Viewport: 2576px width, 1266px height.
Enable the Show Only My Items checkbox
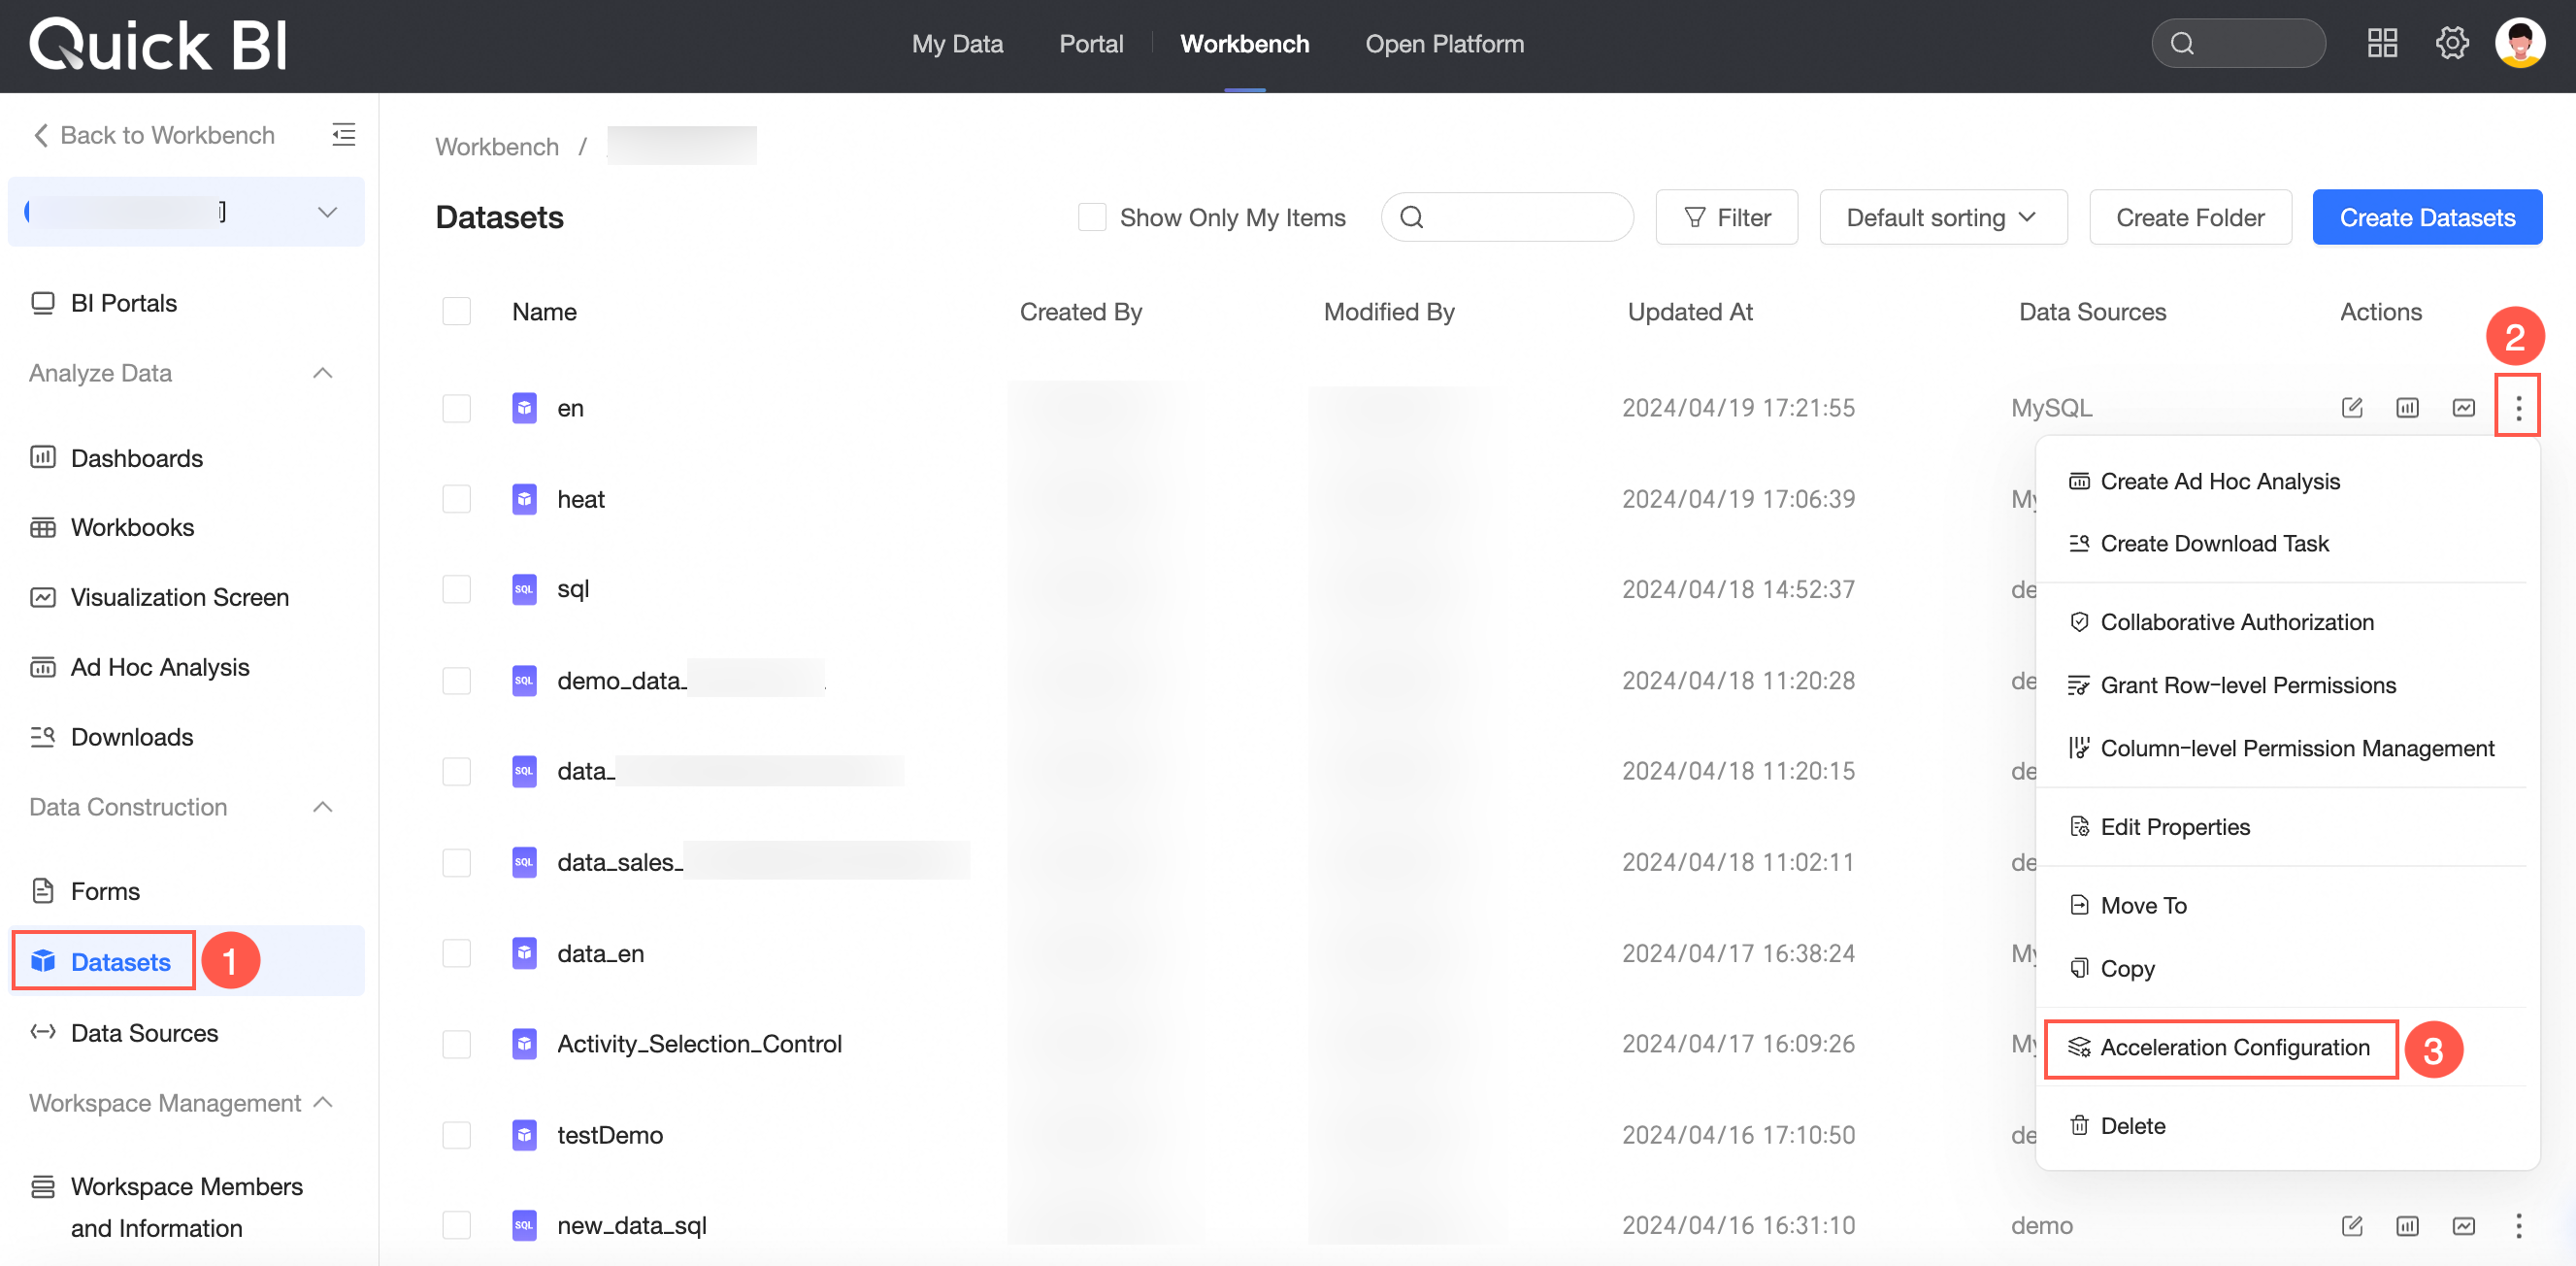pyautogui.click(x=1092, y=217)
